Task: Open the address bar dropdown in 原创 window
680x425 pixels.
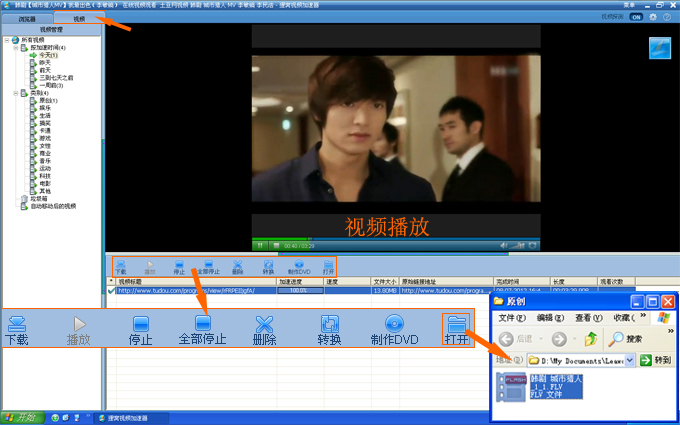Action: [x=630, y=360]
